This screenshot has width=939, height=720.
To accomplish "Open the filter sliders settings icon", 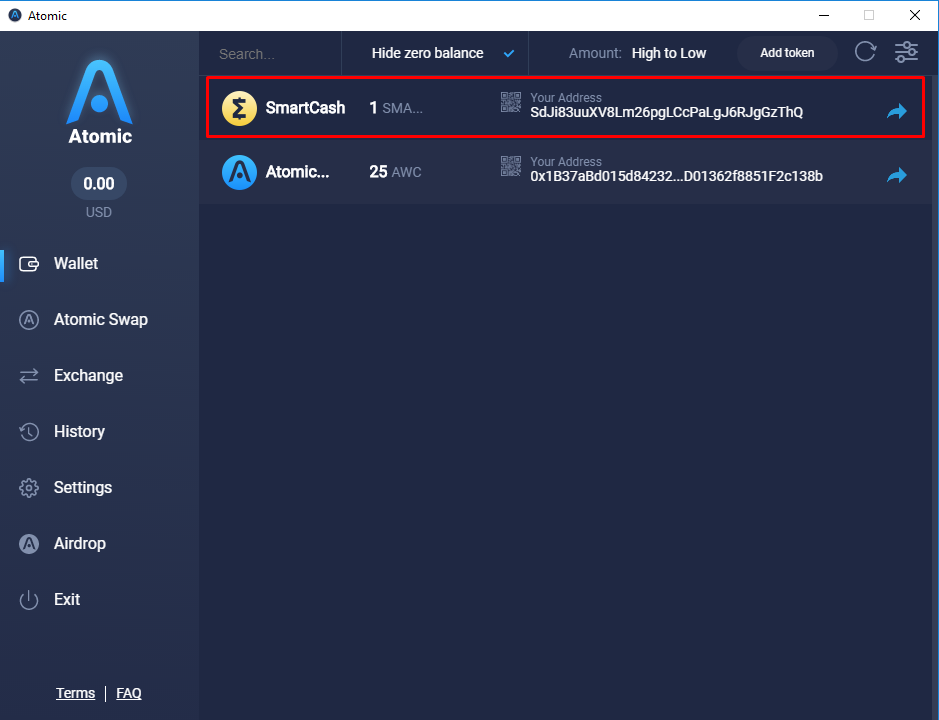I will point(906,52).
